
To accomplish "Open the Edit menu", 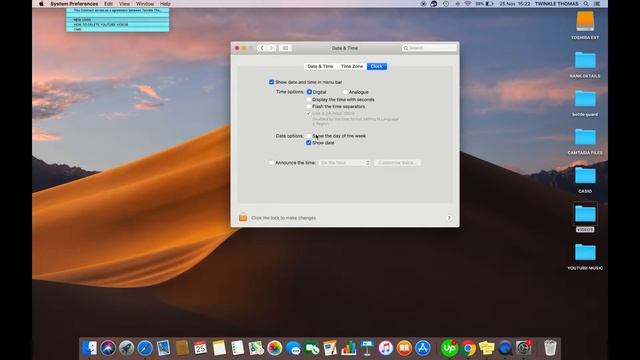I will tap(109, 4).
